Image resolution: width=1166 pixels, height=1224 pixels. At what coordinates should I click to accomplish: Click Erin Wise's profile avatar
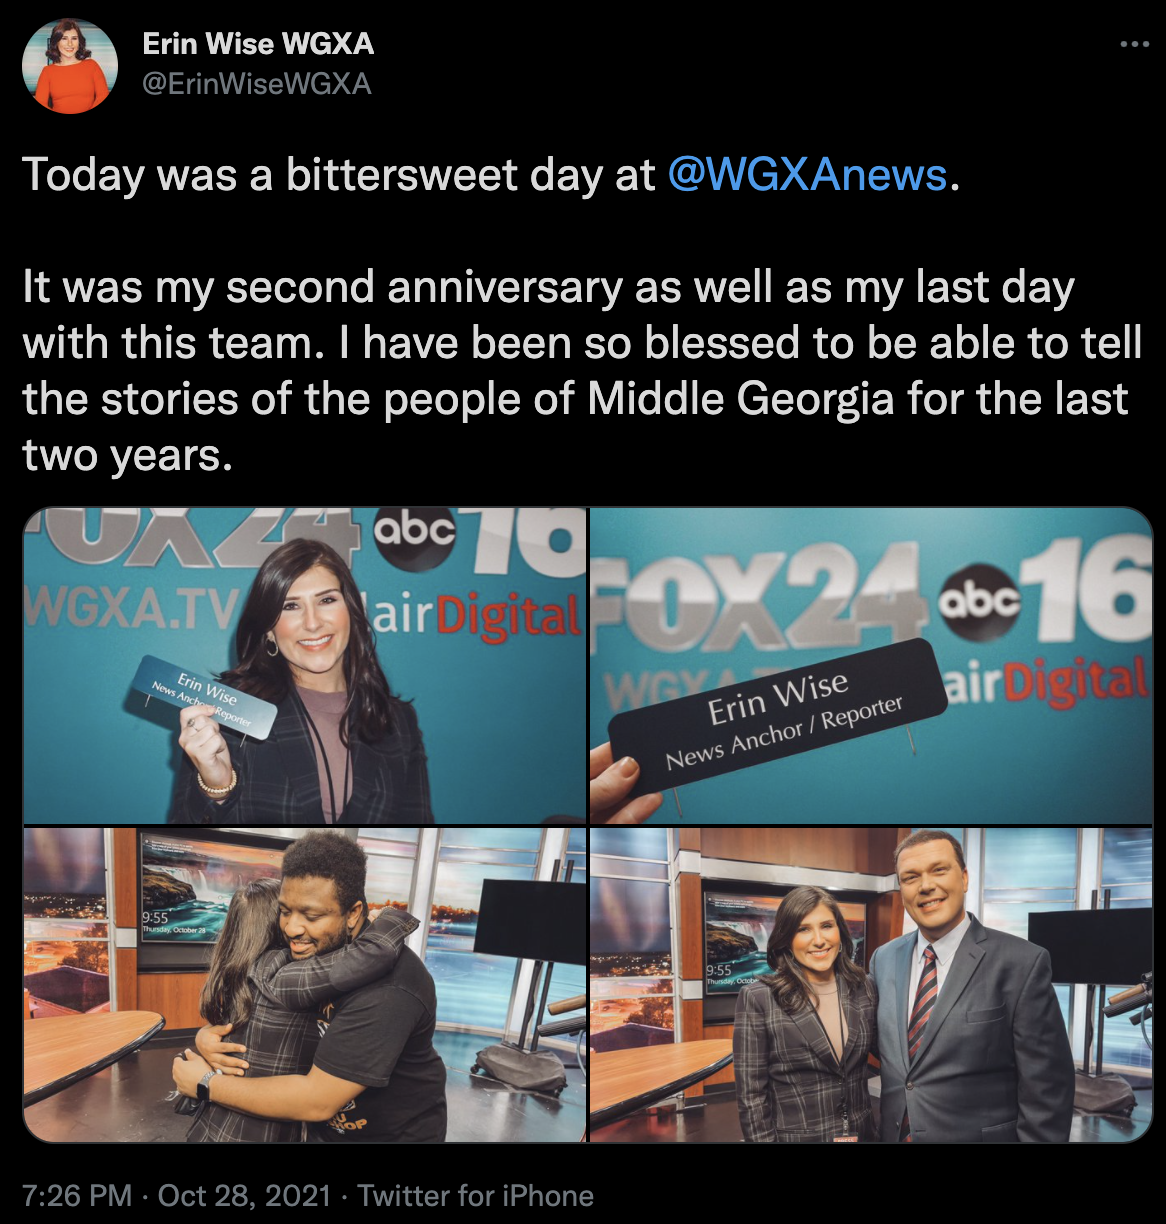[x=70, y=66]
